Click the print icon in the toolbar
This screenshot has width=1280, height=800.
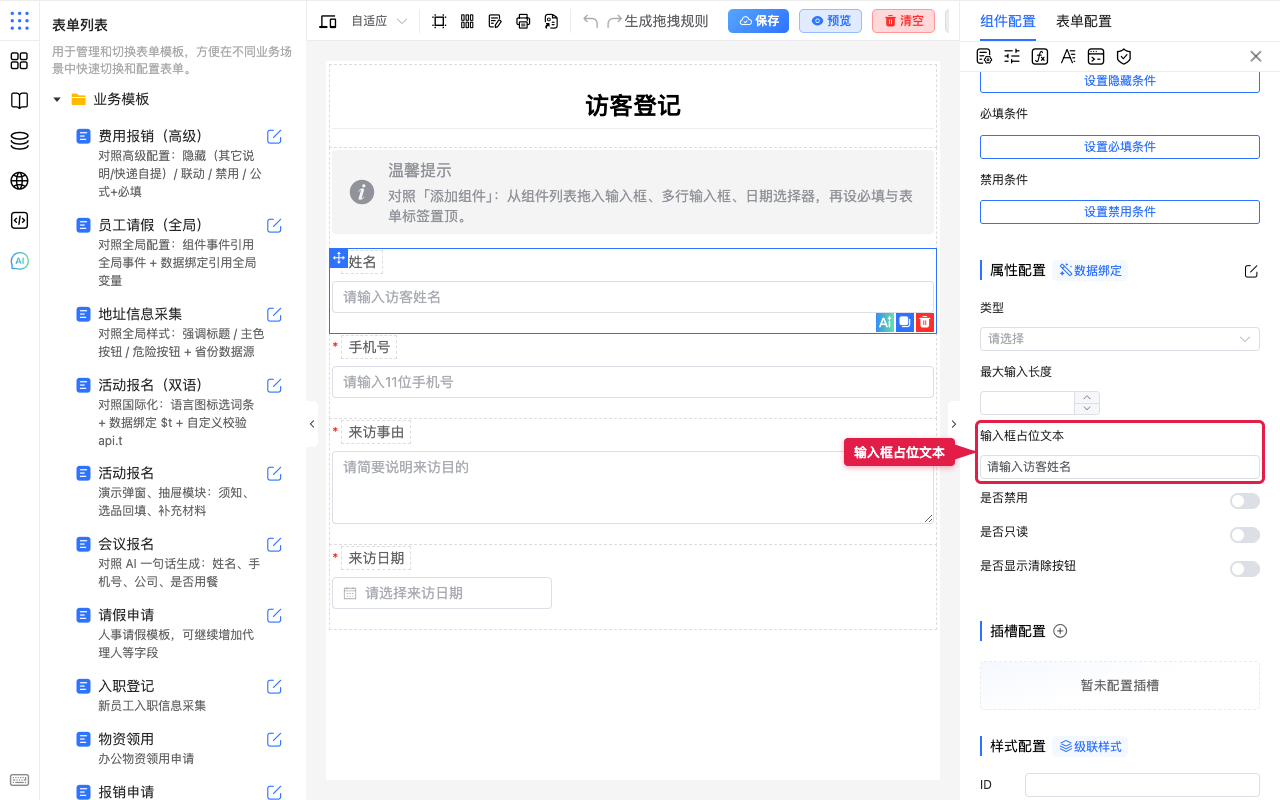click(x=523, y=21)
